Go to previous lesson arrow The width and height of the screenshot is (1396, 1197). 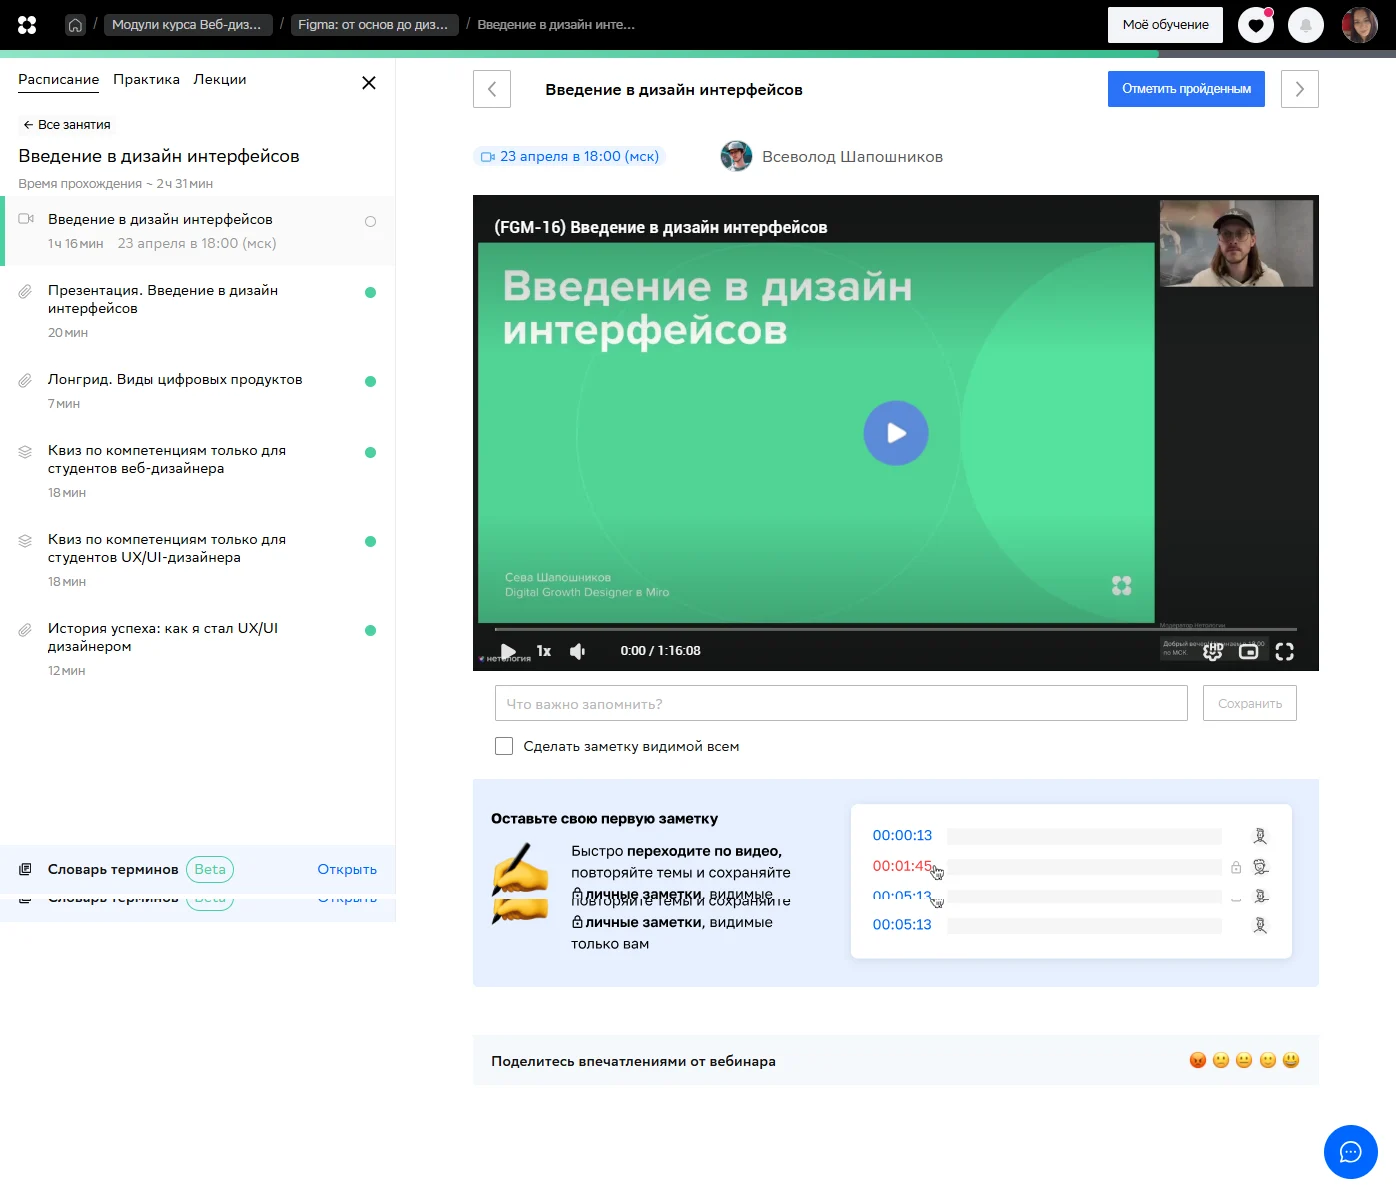pos(492,89)
